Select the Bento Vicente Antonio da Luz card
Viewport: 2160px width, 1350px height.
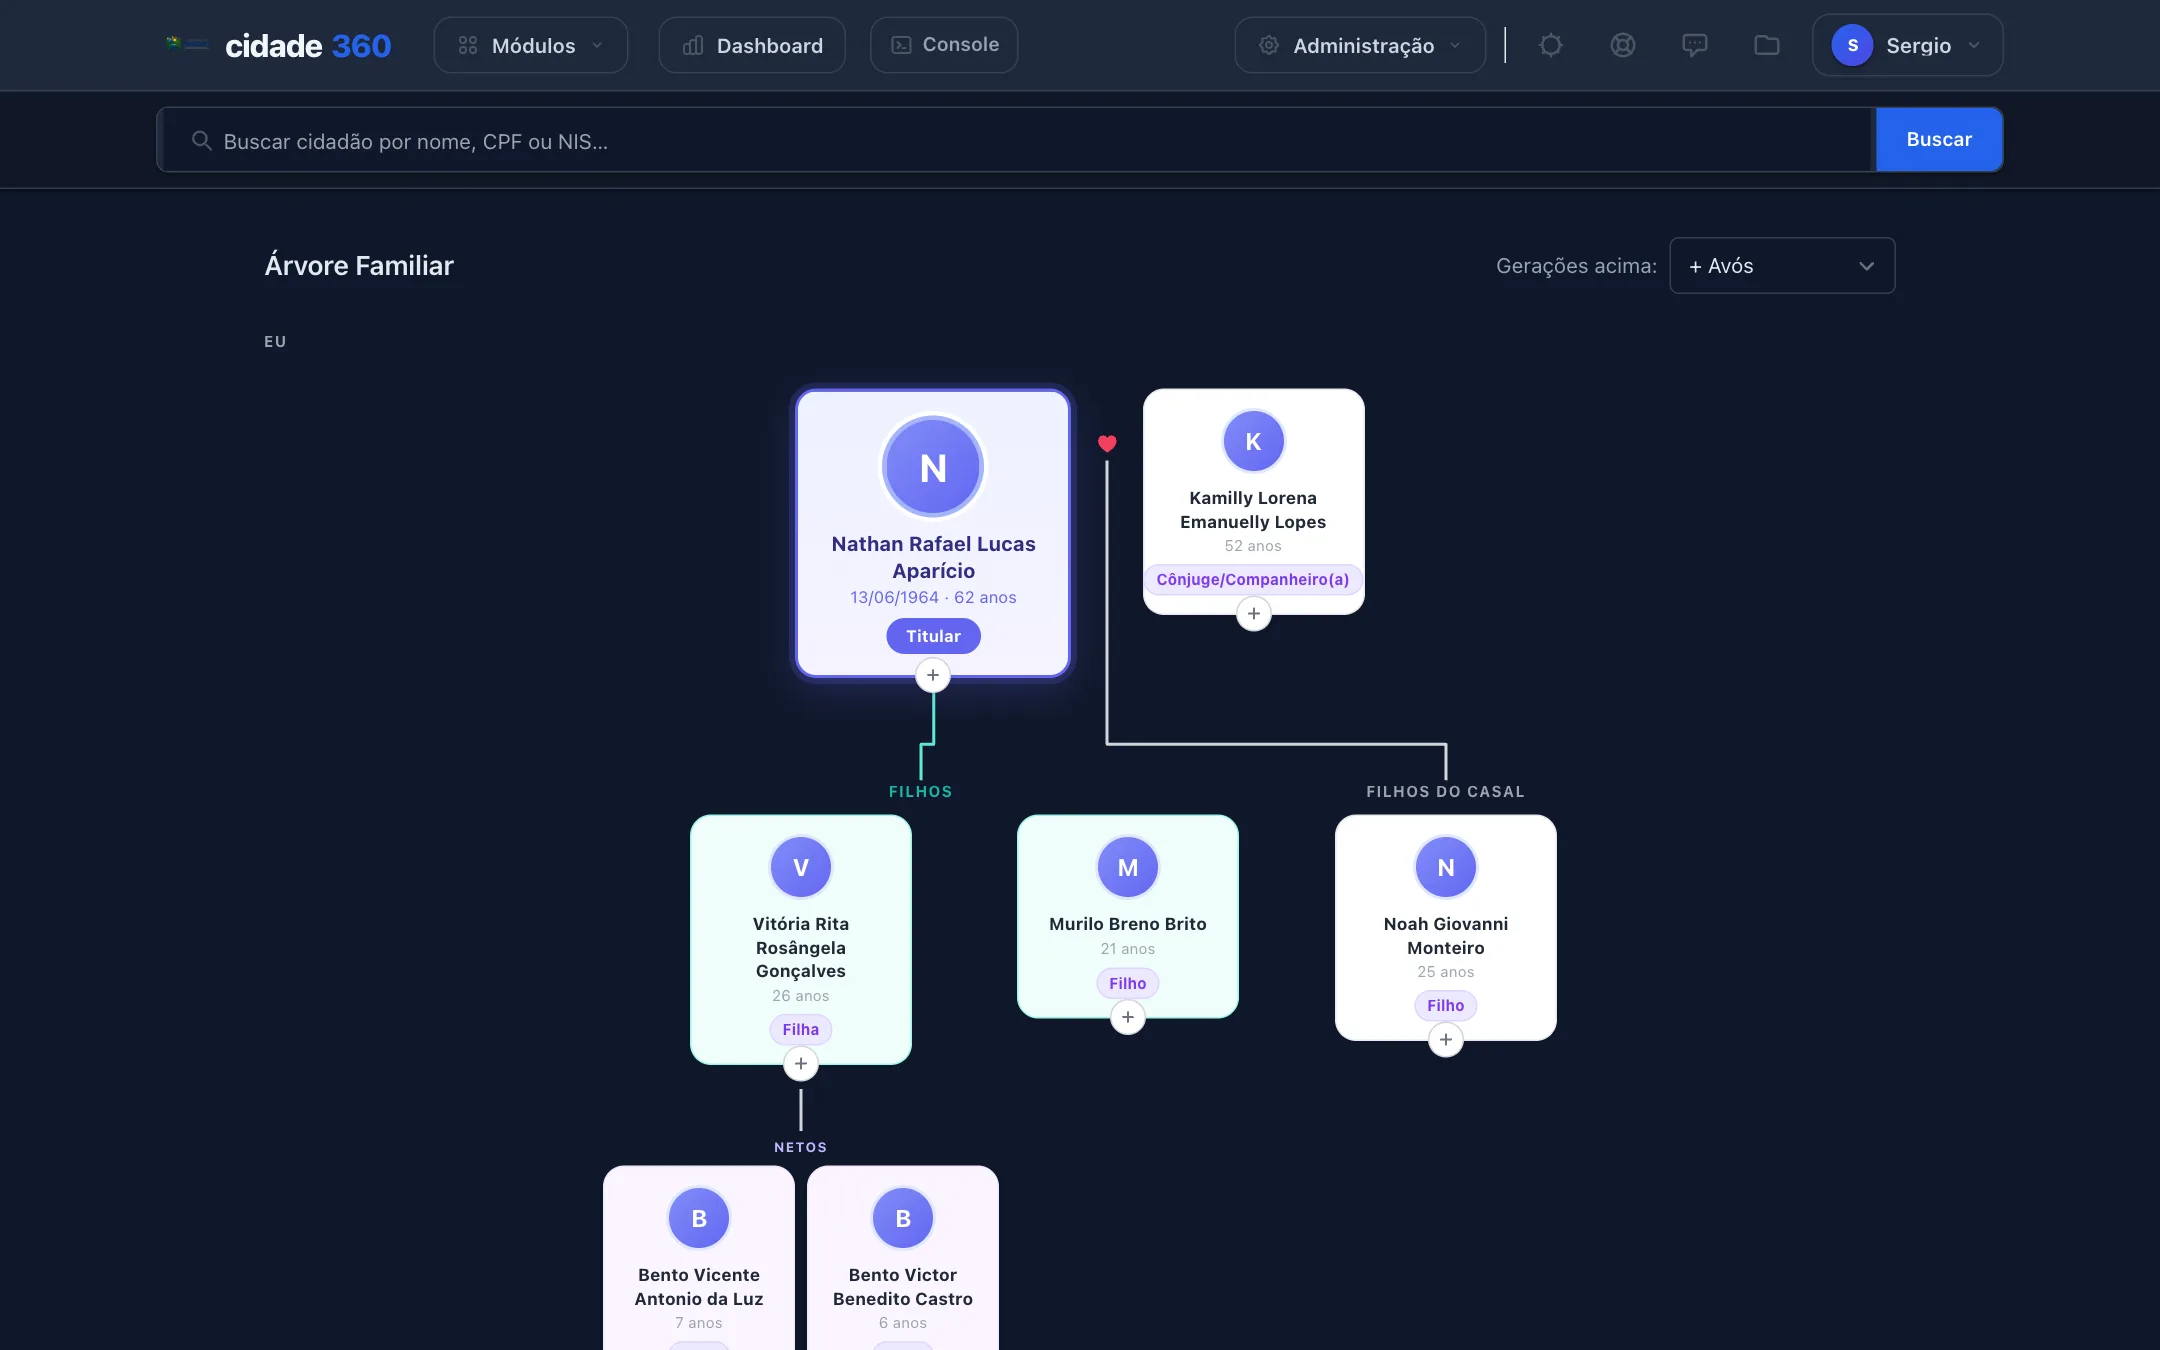click(x=699, y=1257)
